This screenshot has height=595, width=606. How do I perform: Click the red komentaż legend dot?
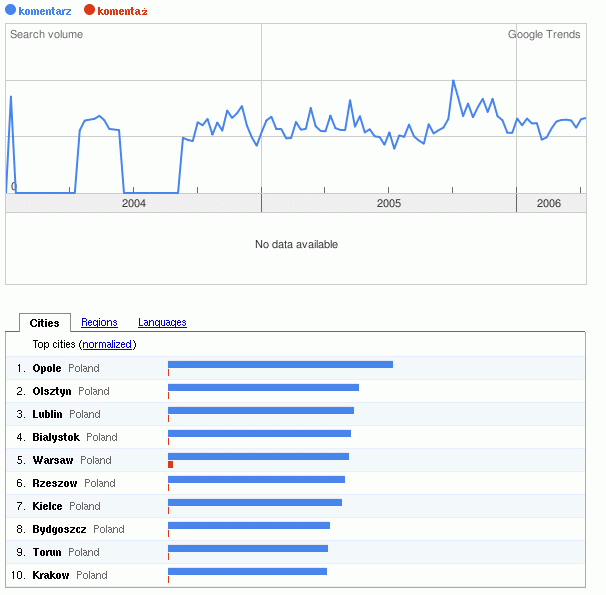pos(90,10)
